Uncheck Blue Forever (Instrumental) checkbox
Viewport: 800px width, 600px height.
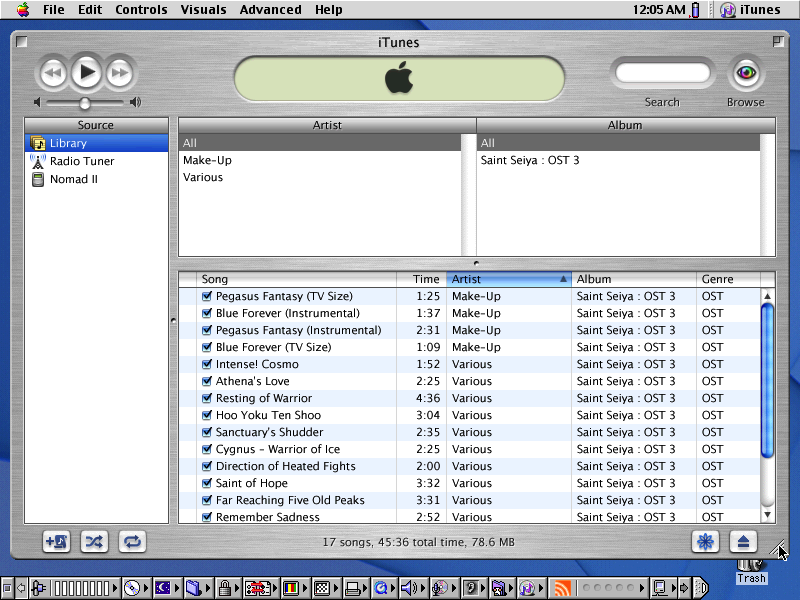coord(207,313)
